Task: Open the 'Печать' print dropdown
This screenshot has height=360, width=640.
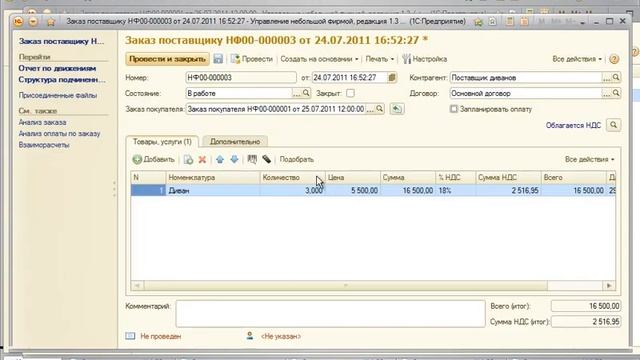Action: 380,59
